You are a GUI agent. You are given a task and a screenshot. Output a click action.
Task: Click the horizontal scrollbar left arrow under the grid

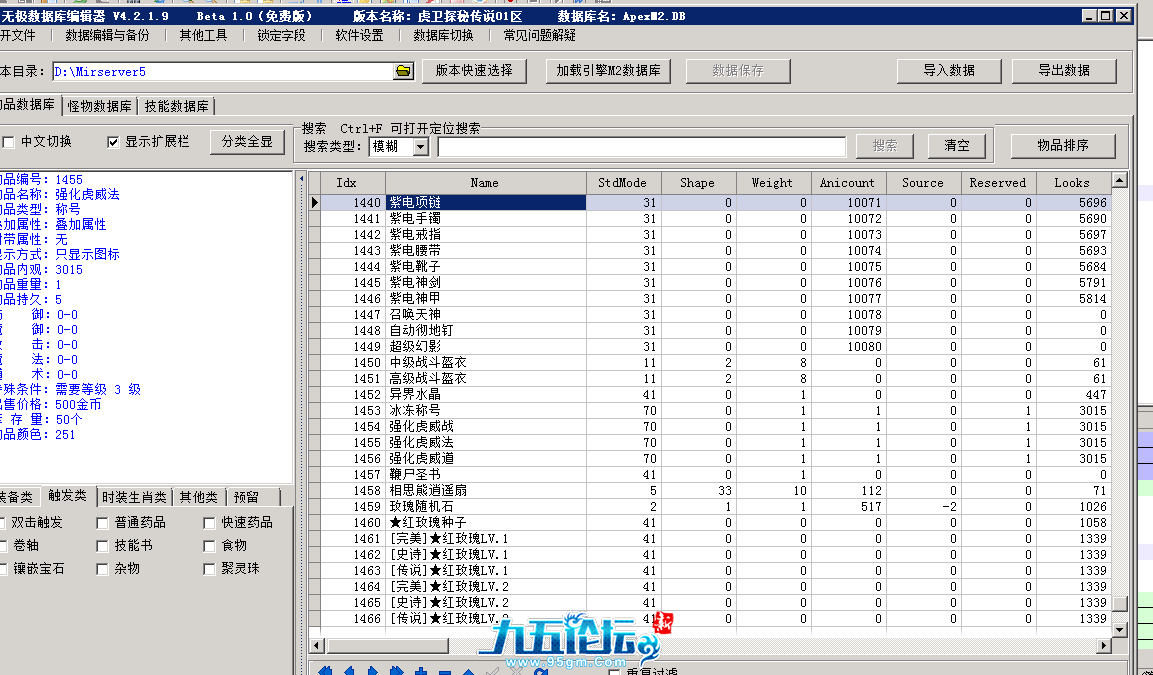(x=317, y=645)
